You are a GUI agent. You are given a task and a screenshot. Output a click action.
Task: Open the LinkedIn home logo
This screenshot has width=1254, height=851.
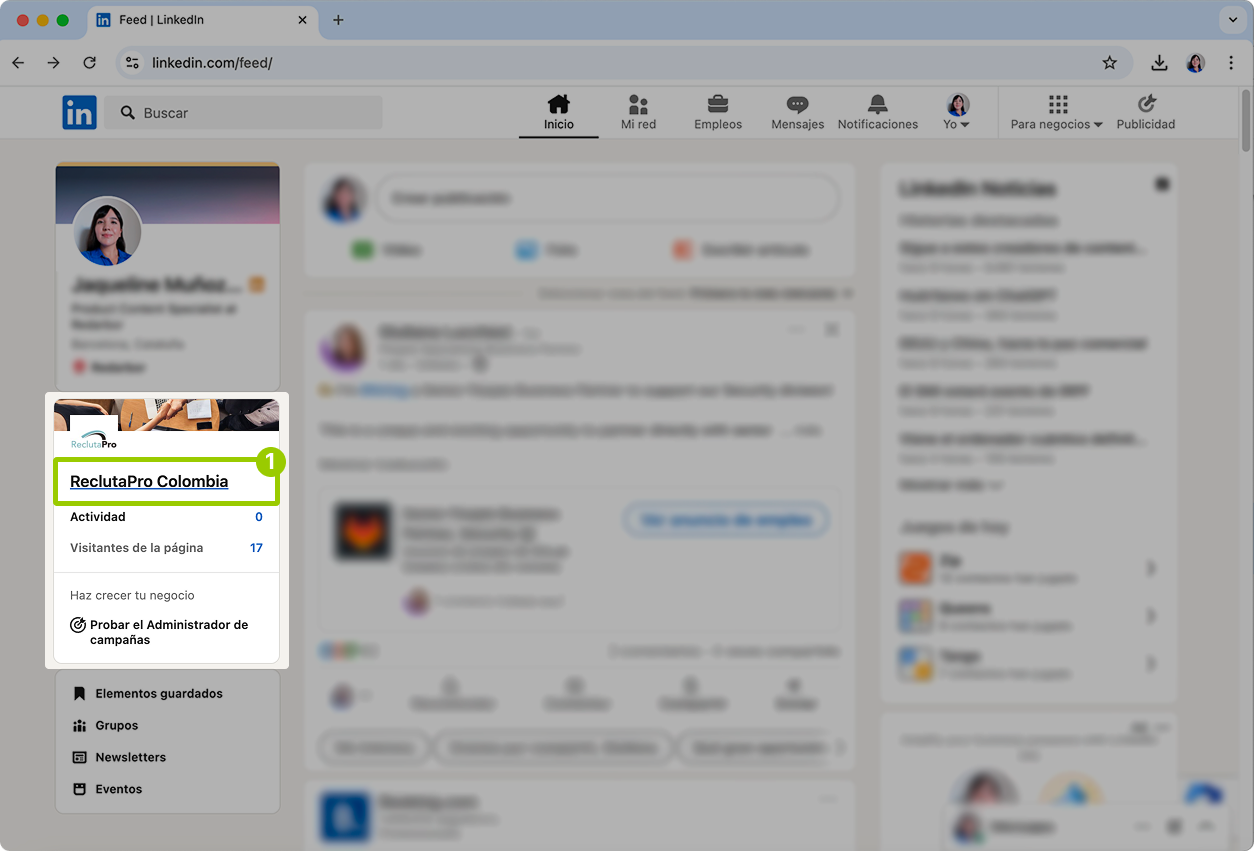point(79,112)
